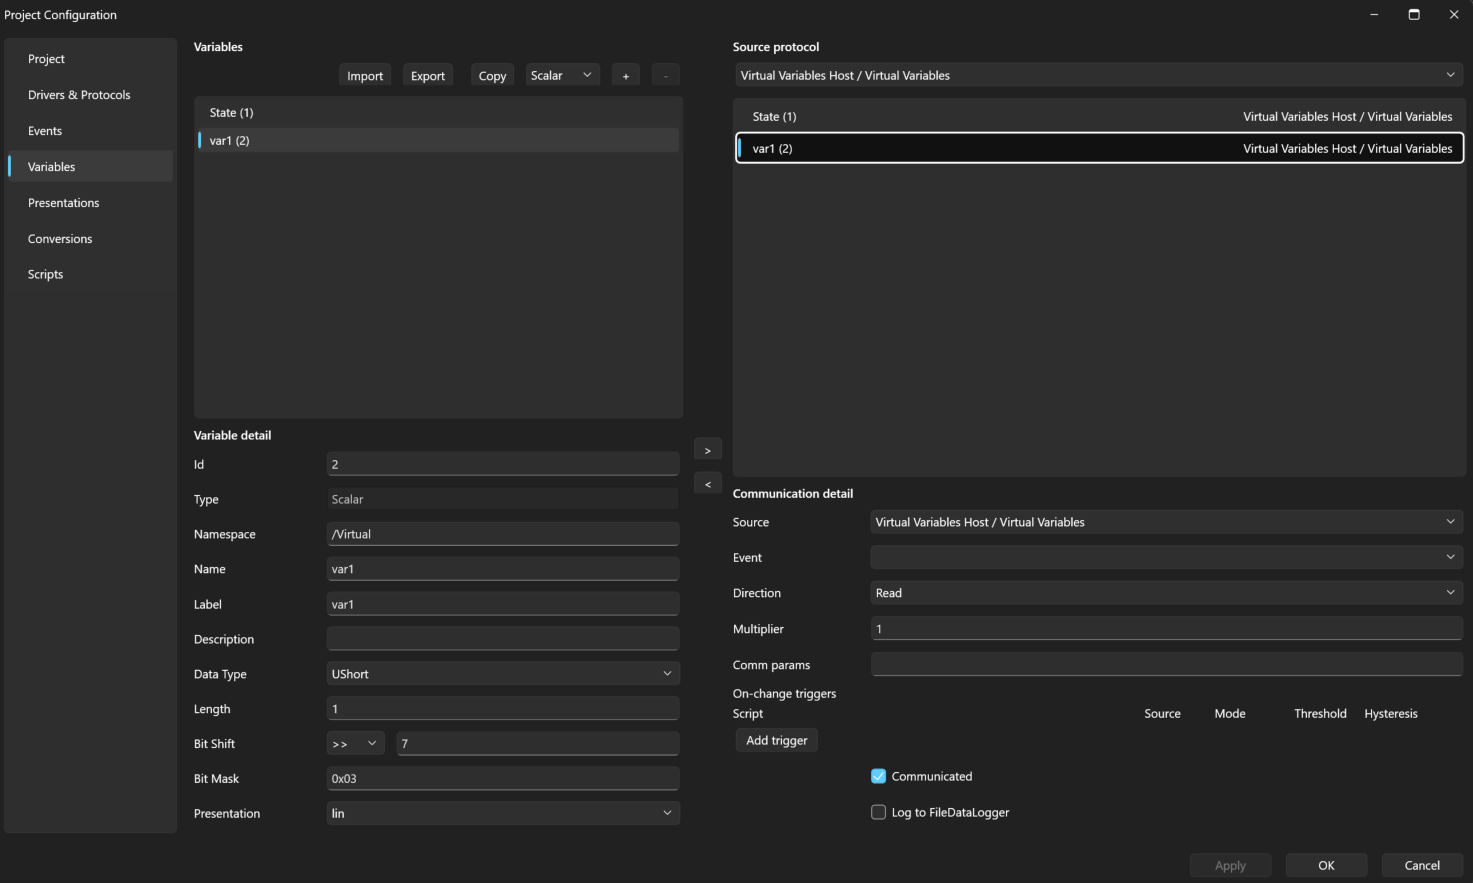Go to the Project section

(90, 59)
